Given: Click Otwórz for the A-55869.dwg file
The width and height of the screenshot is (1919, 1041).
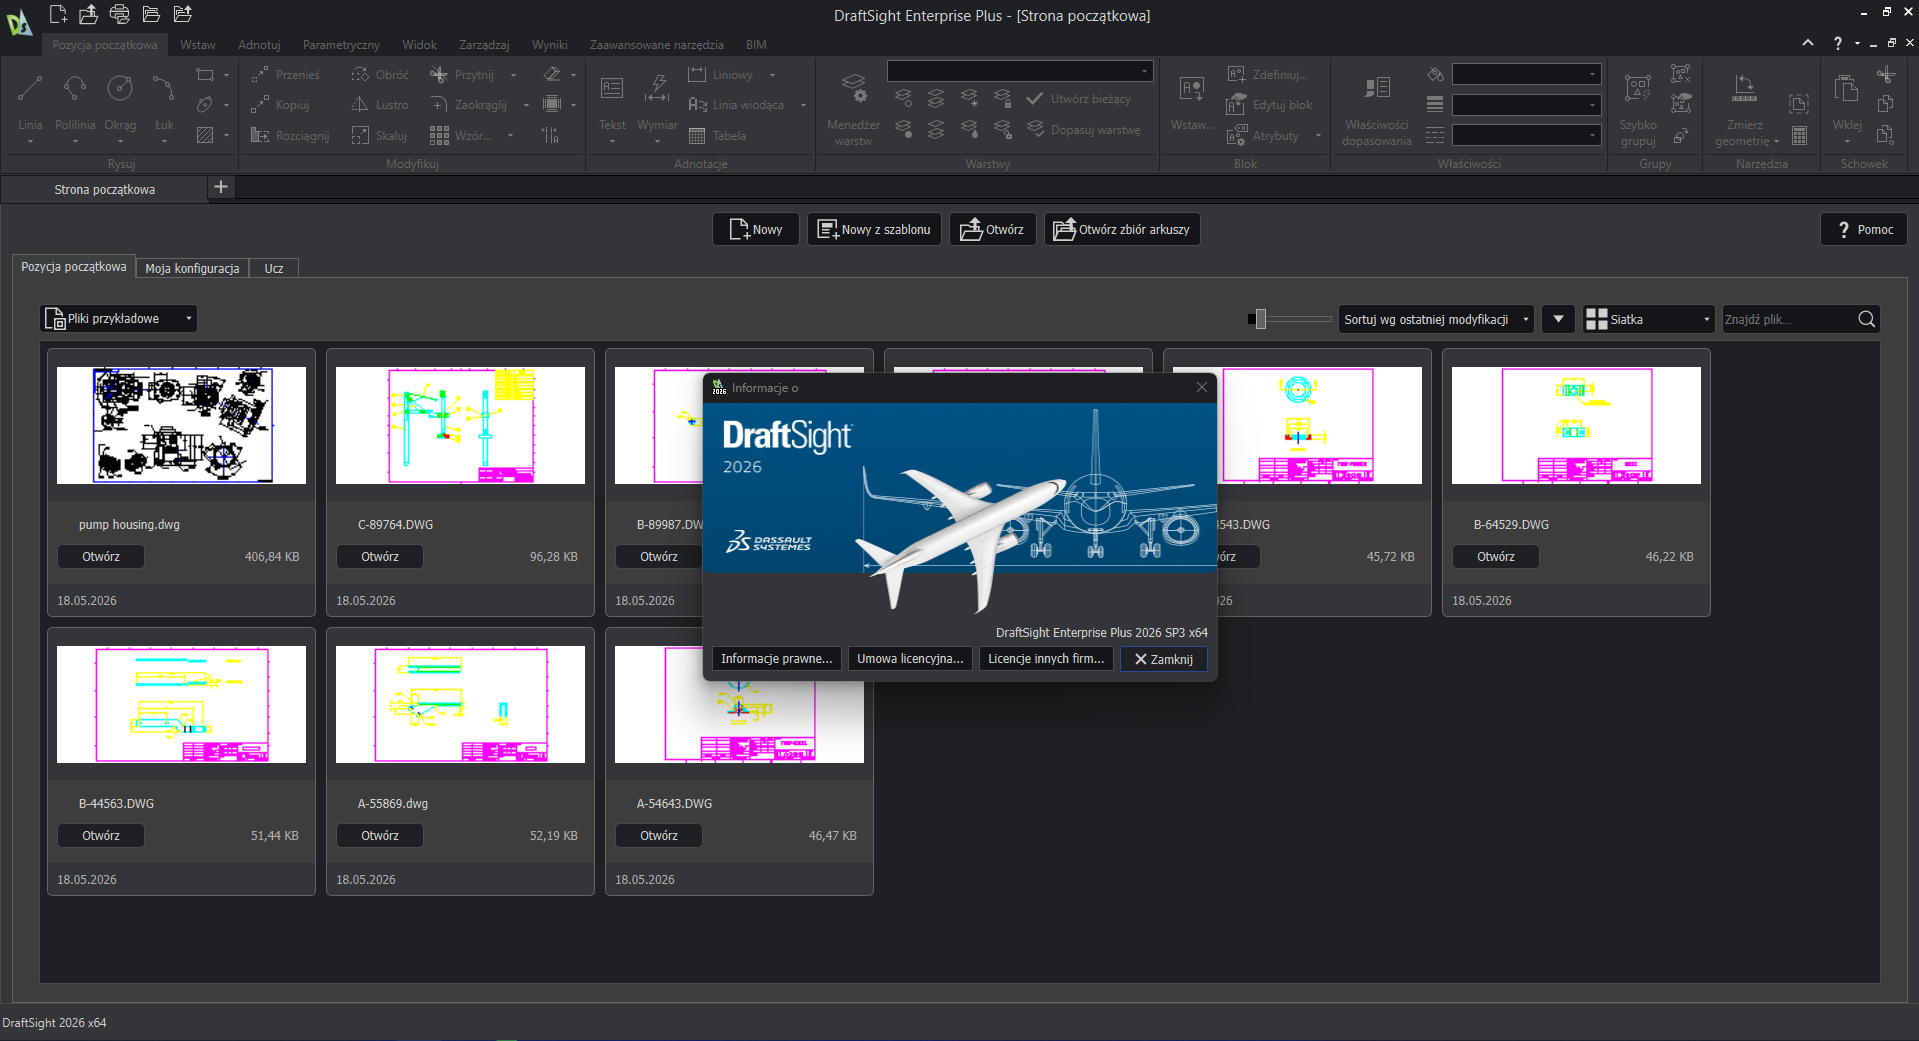Looking at the screenshot, I should (x=380, y=836).
